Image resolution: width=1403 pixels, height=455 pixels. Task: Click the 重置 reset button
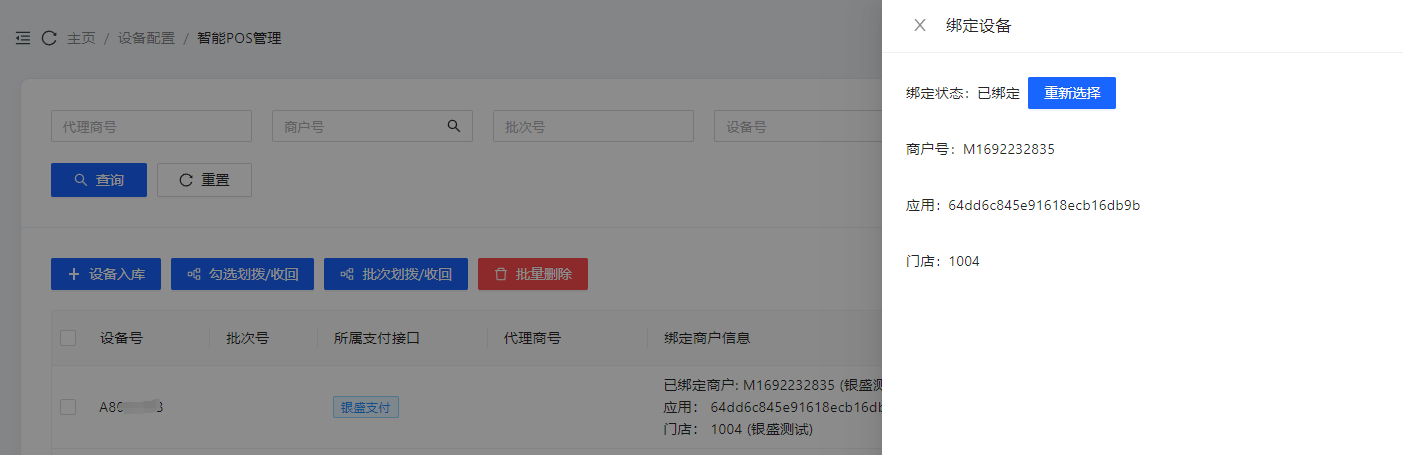pyautogui.click(x=204, y=180)
